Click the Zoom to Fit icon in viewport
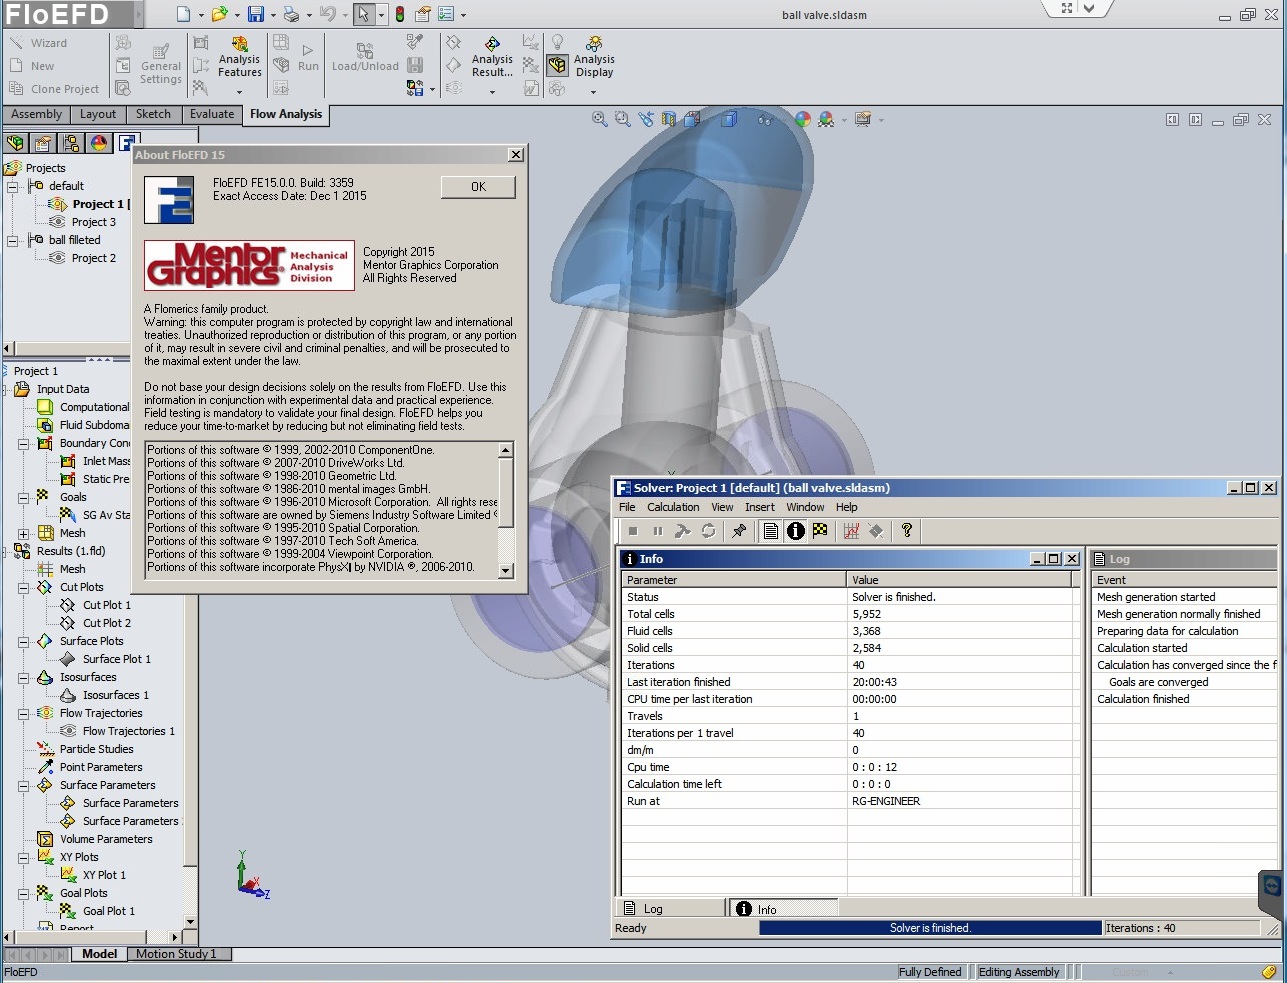The height and width of the screenshot is (983, 1287). [x=600, y=119]
